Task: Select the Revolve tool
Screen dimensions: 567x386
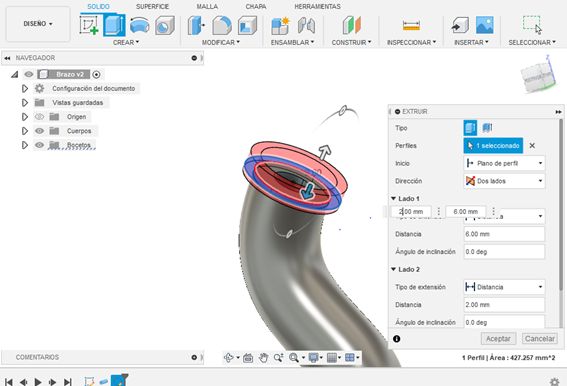Action: click(x=140, y=25)
